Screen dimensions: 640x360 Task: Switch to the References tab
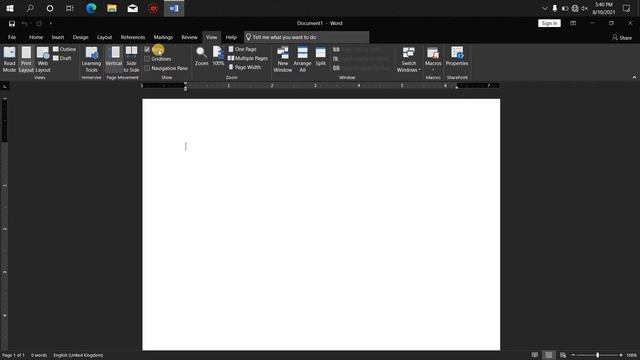pyautogui.click(x=133, y=37)
